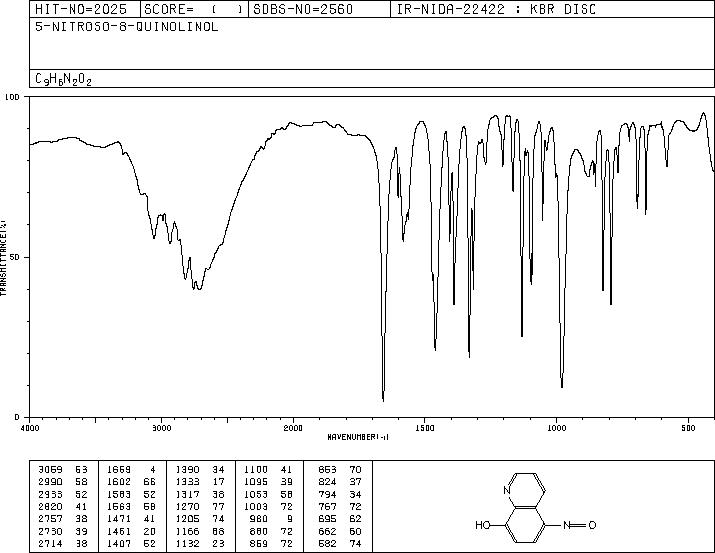
Task: Click the 1000 tick label on wavenumber axis
Action: click(x=556, y=428)
